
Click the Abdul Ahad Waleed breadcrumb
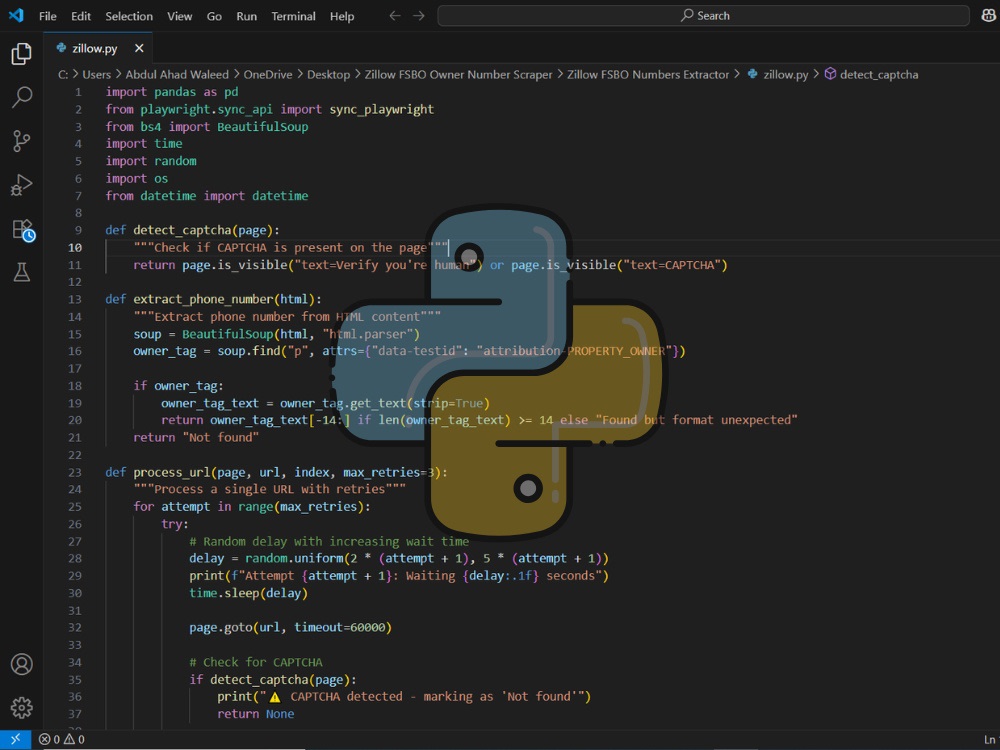point(177,74)
